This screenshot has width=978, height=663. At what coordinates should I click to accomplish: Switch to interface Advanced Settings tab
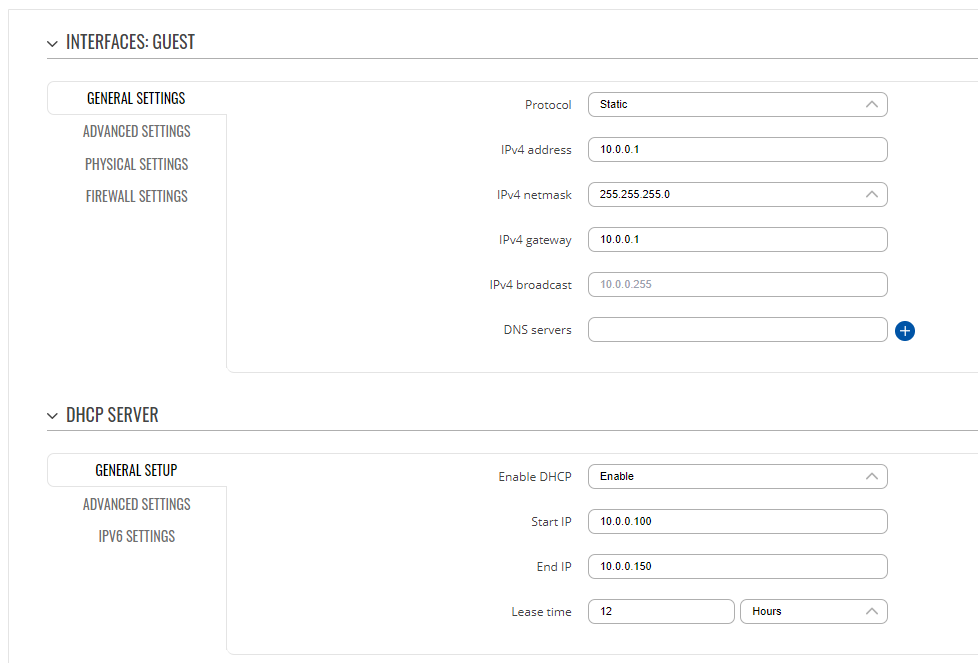pyautogui.click(x=137, y=131)
